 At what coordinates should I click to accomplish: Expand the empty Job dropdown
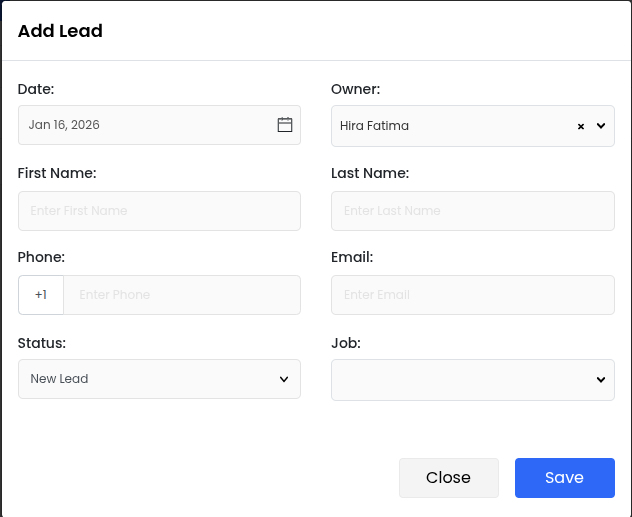coord(472,379)
